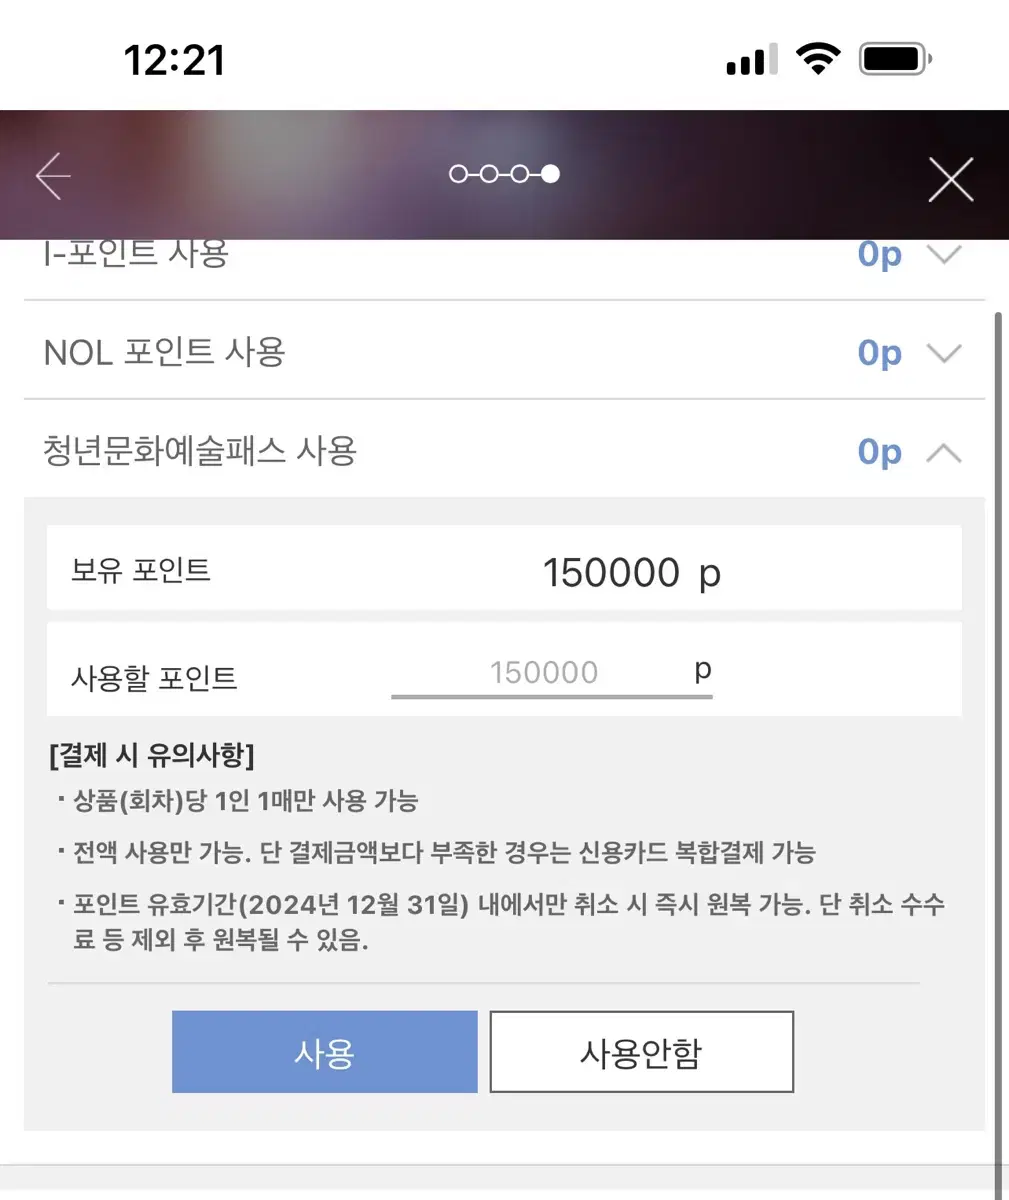Tap the 150000 p 보유 포인트 value
Viewport: 1009px width, 1200px height.
(631, 573)
